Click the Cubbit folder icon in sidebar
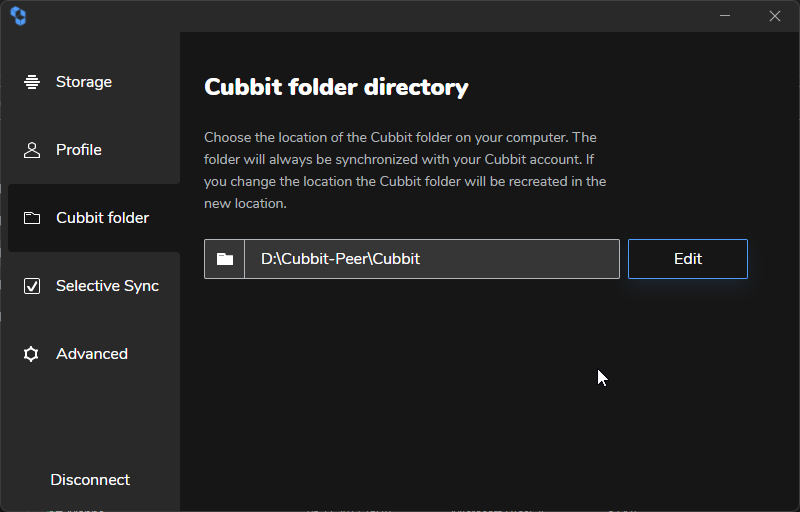The height and width of the screenshot is (512, 800). click(32, 218)
